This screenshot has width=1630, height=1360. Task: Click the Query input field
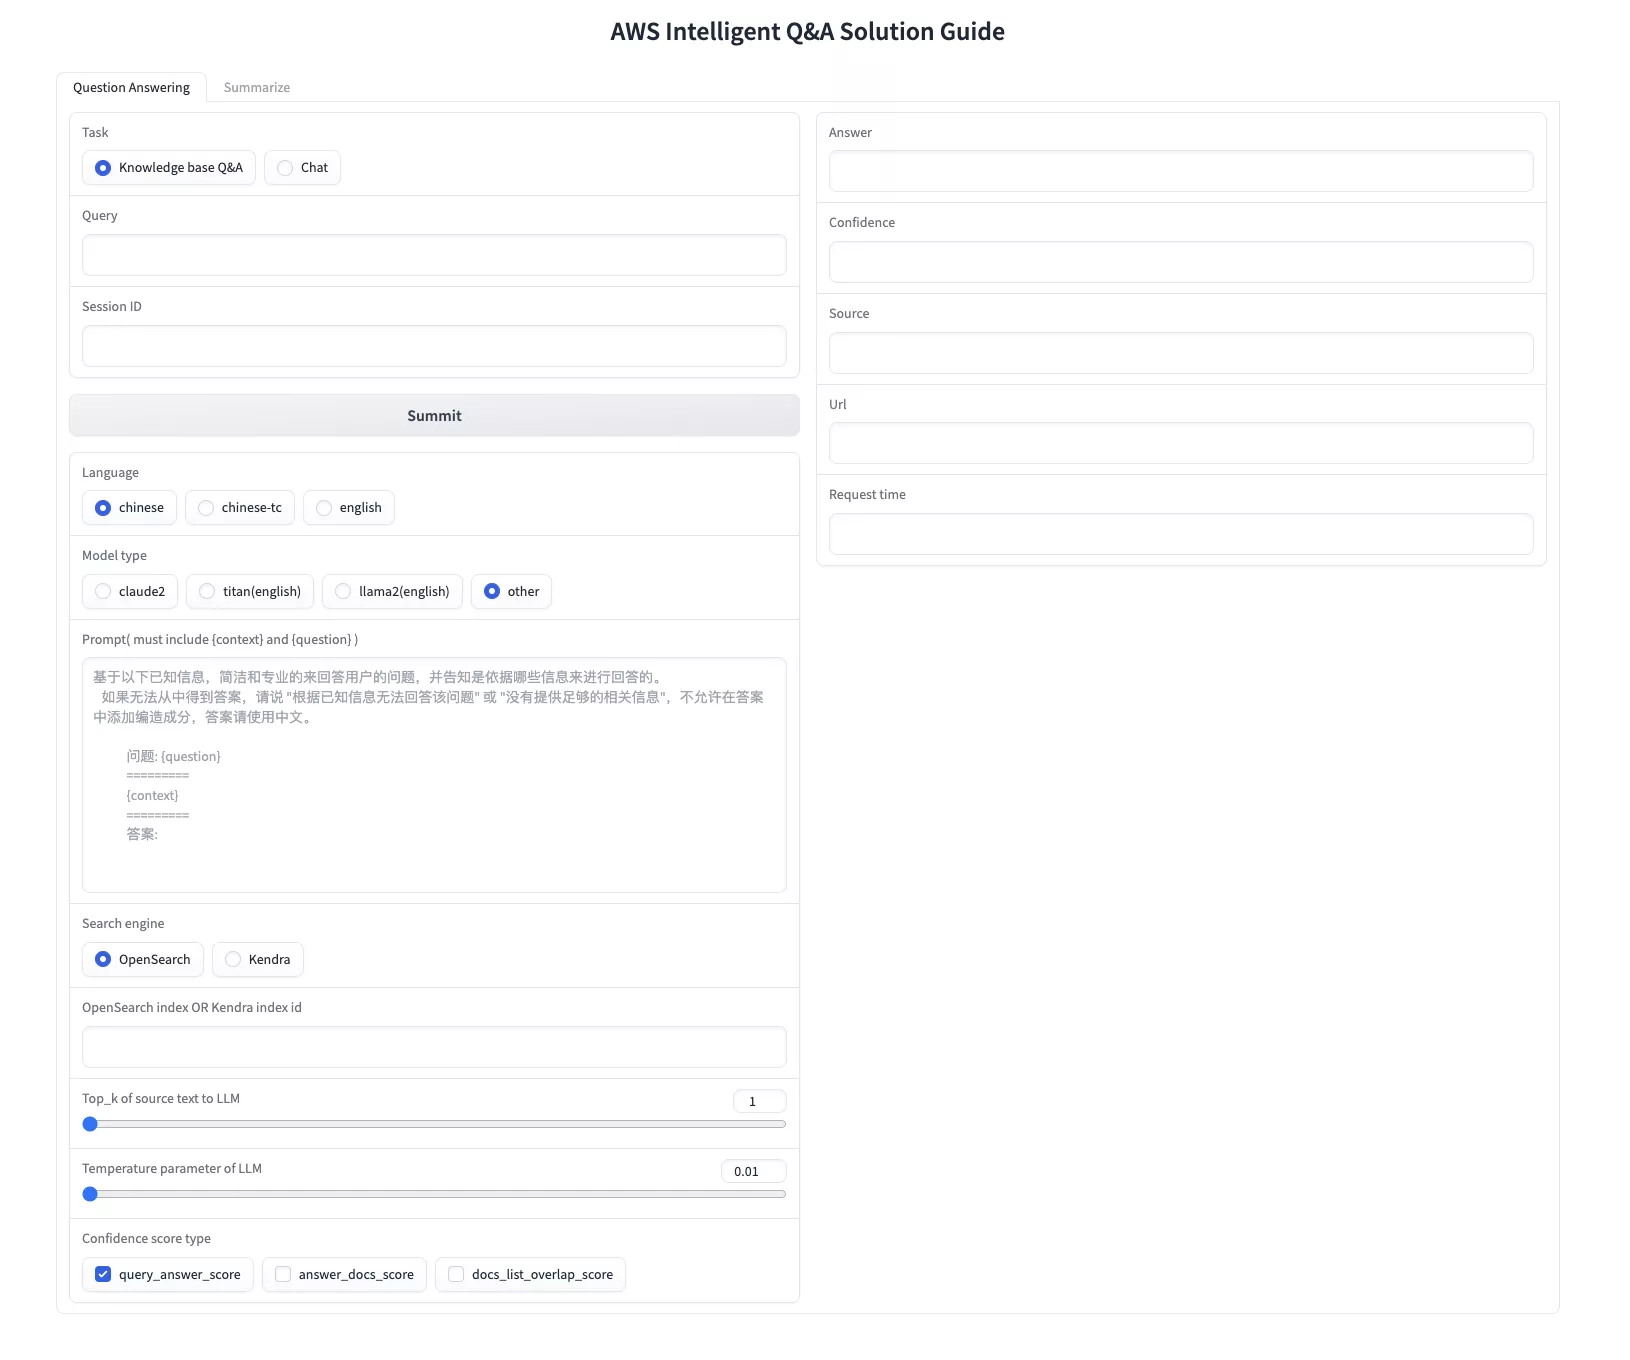click(434, 255)
